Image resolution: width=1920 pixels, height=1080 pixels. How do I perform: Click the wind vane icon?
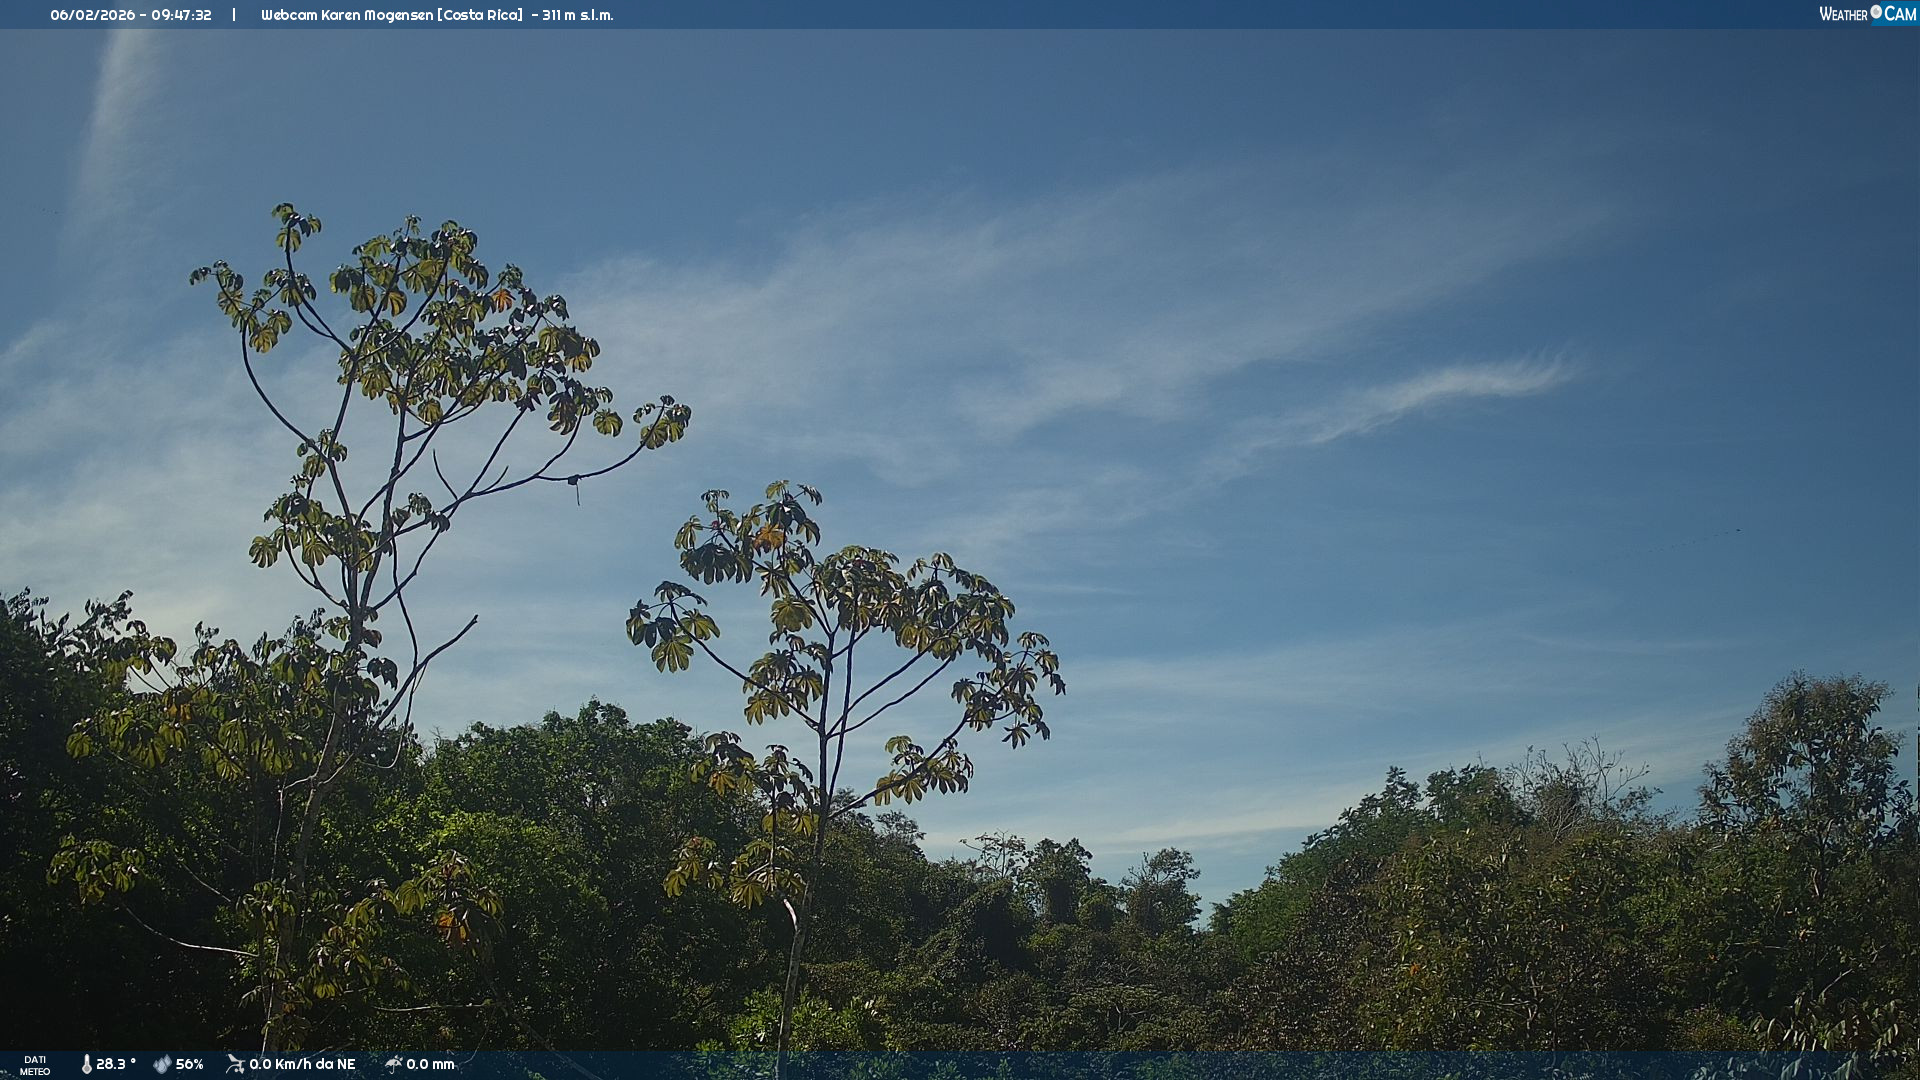235,1064
